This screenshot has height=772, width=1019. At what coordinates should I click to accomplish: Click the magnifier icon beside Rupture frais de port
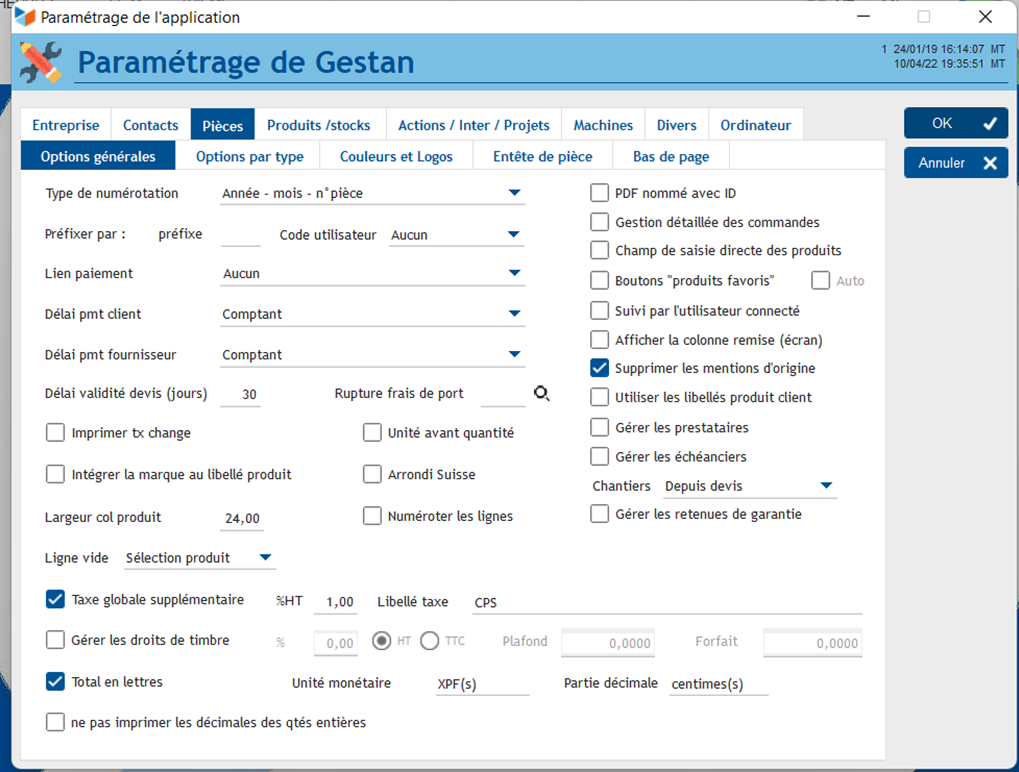(541, 394)
